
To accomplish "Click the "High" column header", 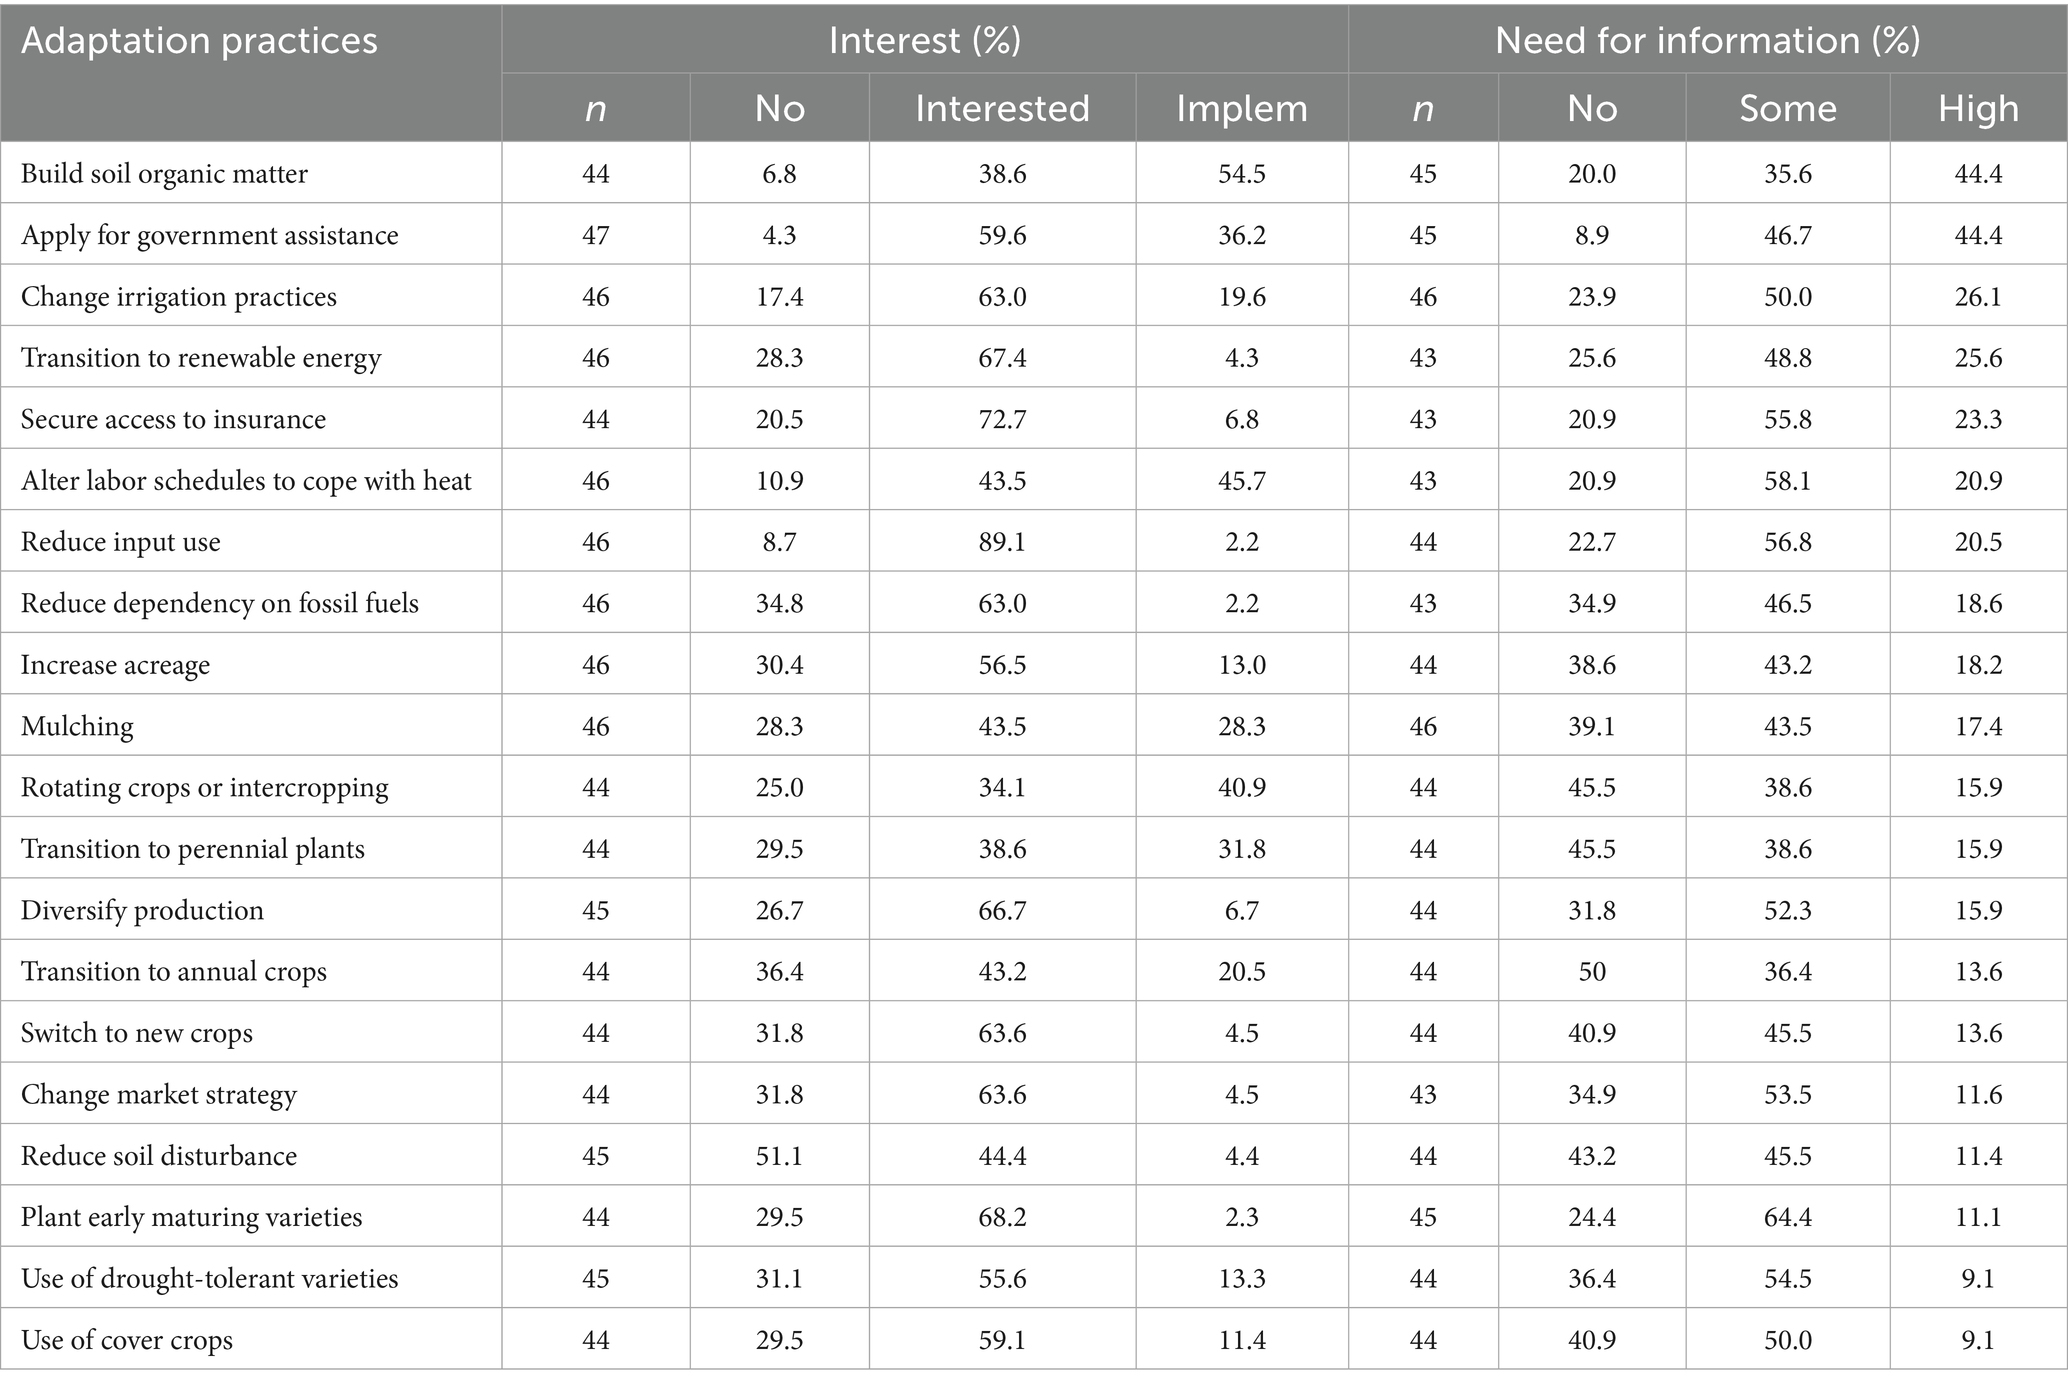I will 1978,108.
